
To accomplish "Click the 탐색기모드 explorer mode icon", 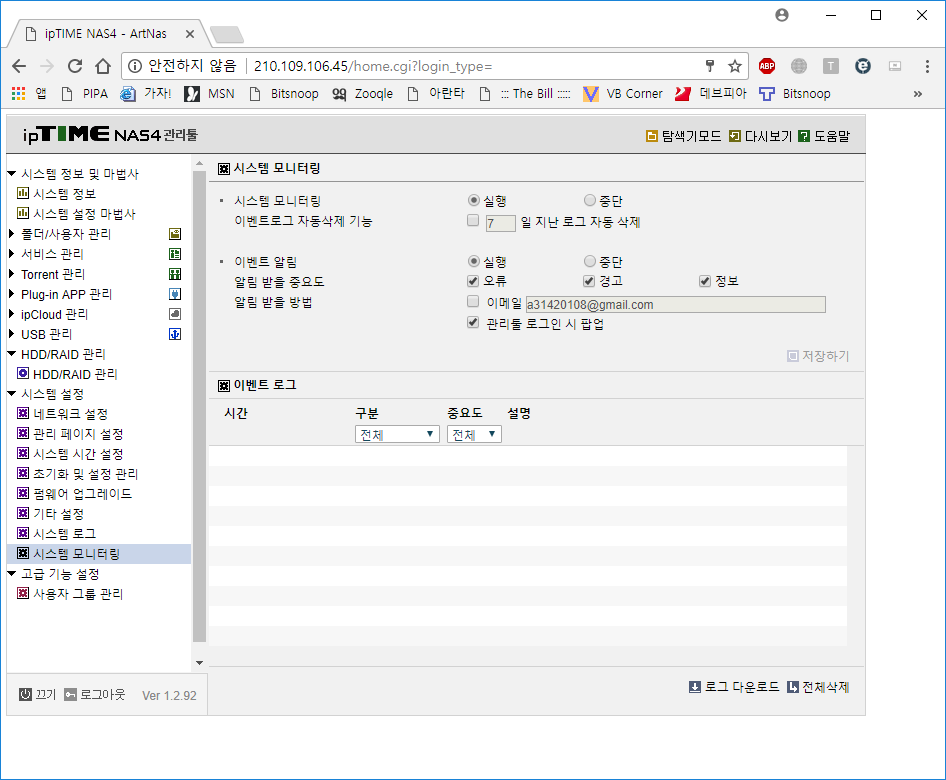I will [x=652, y=136].
